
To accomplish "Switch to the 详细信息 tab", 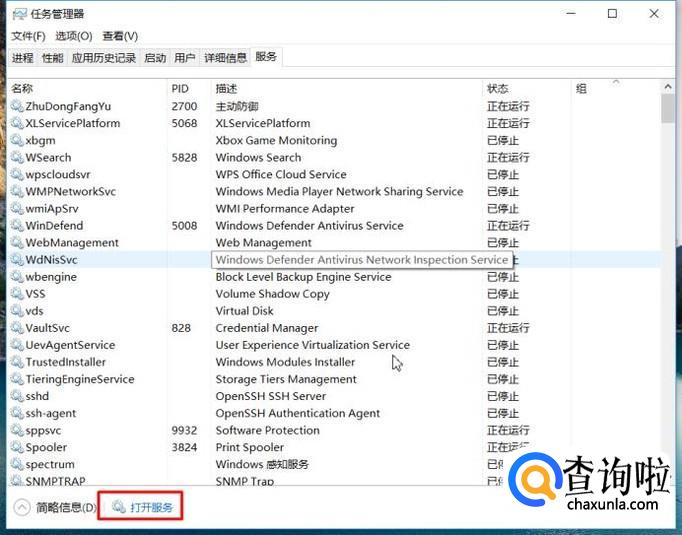I will click(x=225, y=58).
